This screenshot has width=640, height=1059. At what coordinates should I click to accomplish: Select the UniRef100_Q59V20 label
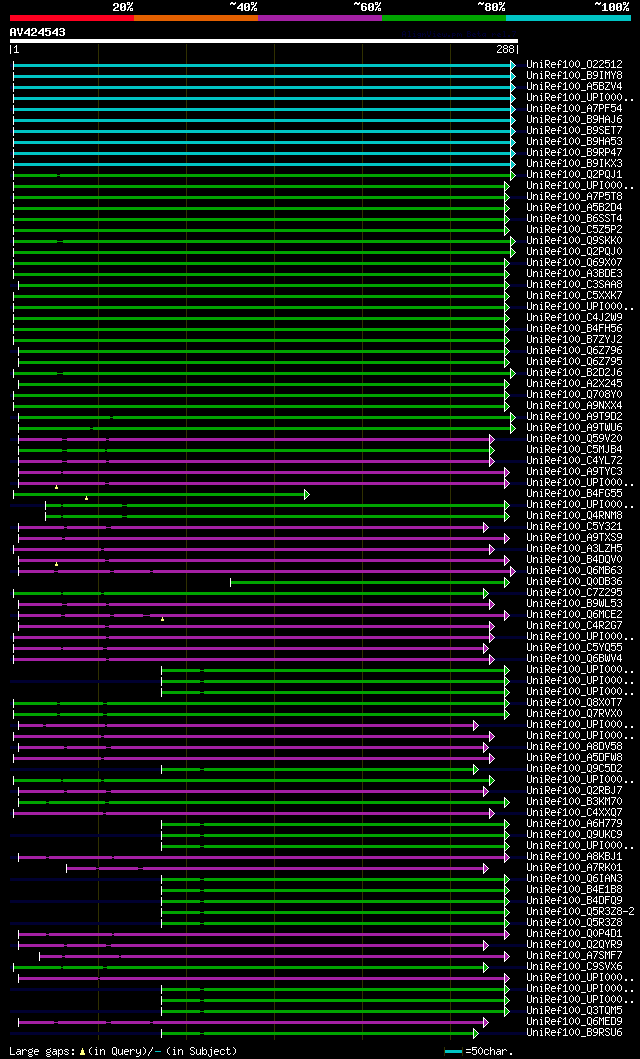(x=575, y=439)
